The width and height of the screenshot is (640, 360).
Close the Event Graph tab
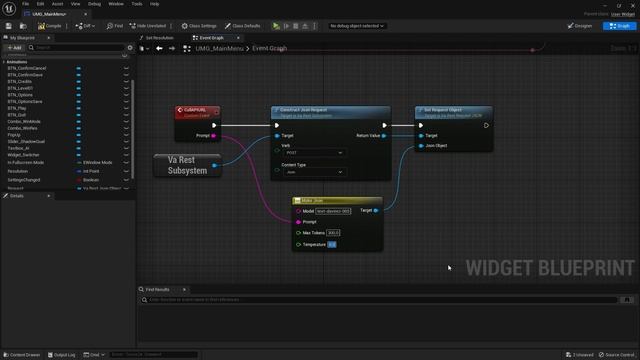[x=238, y=38]
